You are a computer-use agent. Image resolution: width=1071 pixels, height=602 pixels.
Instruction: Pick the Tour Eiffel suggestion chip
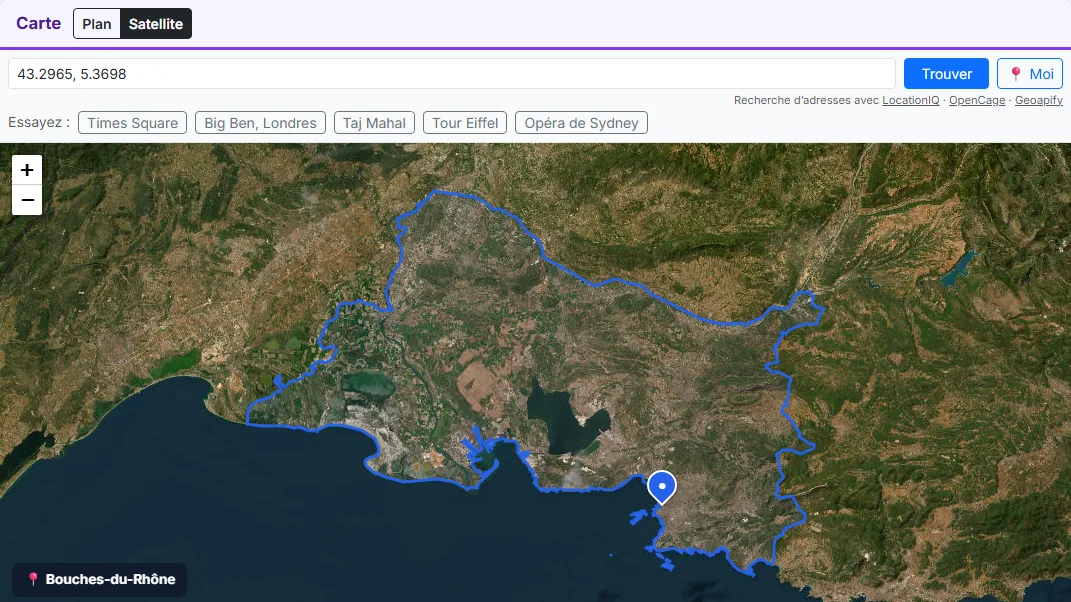tap(465, 123)
